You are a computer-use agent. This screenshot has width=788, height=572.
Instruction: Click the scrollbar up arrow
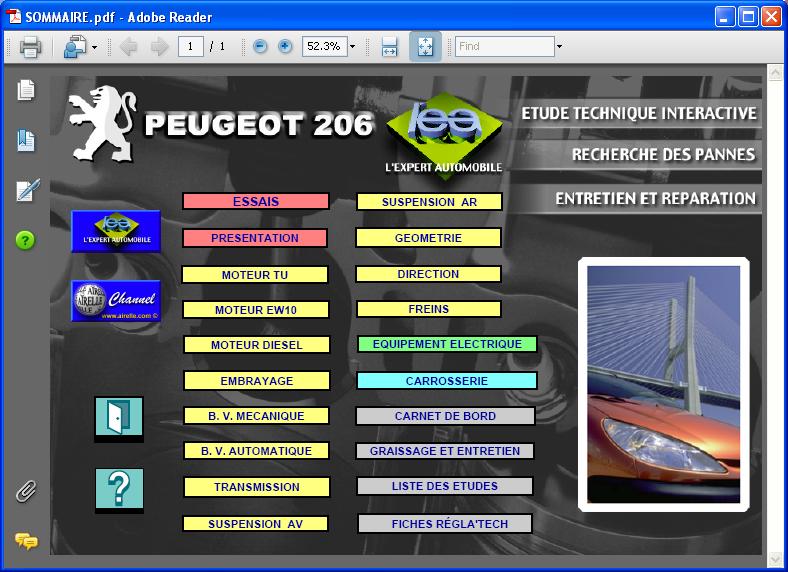[x=775, y=74]
